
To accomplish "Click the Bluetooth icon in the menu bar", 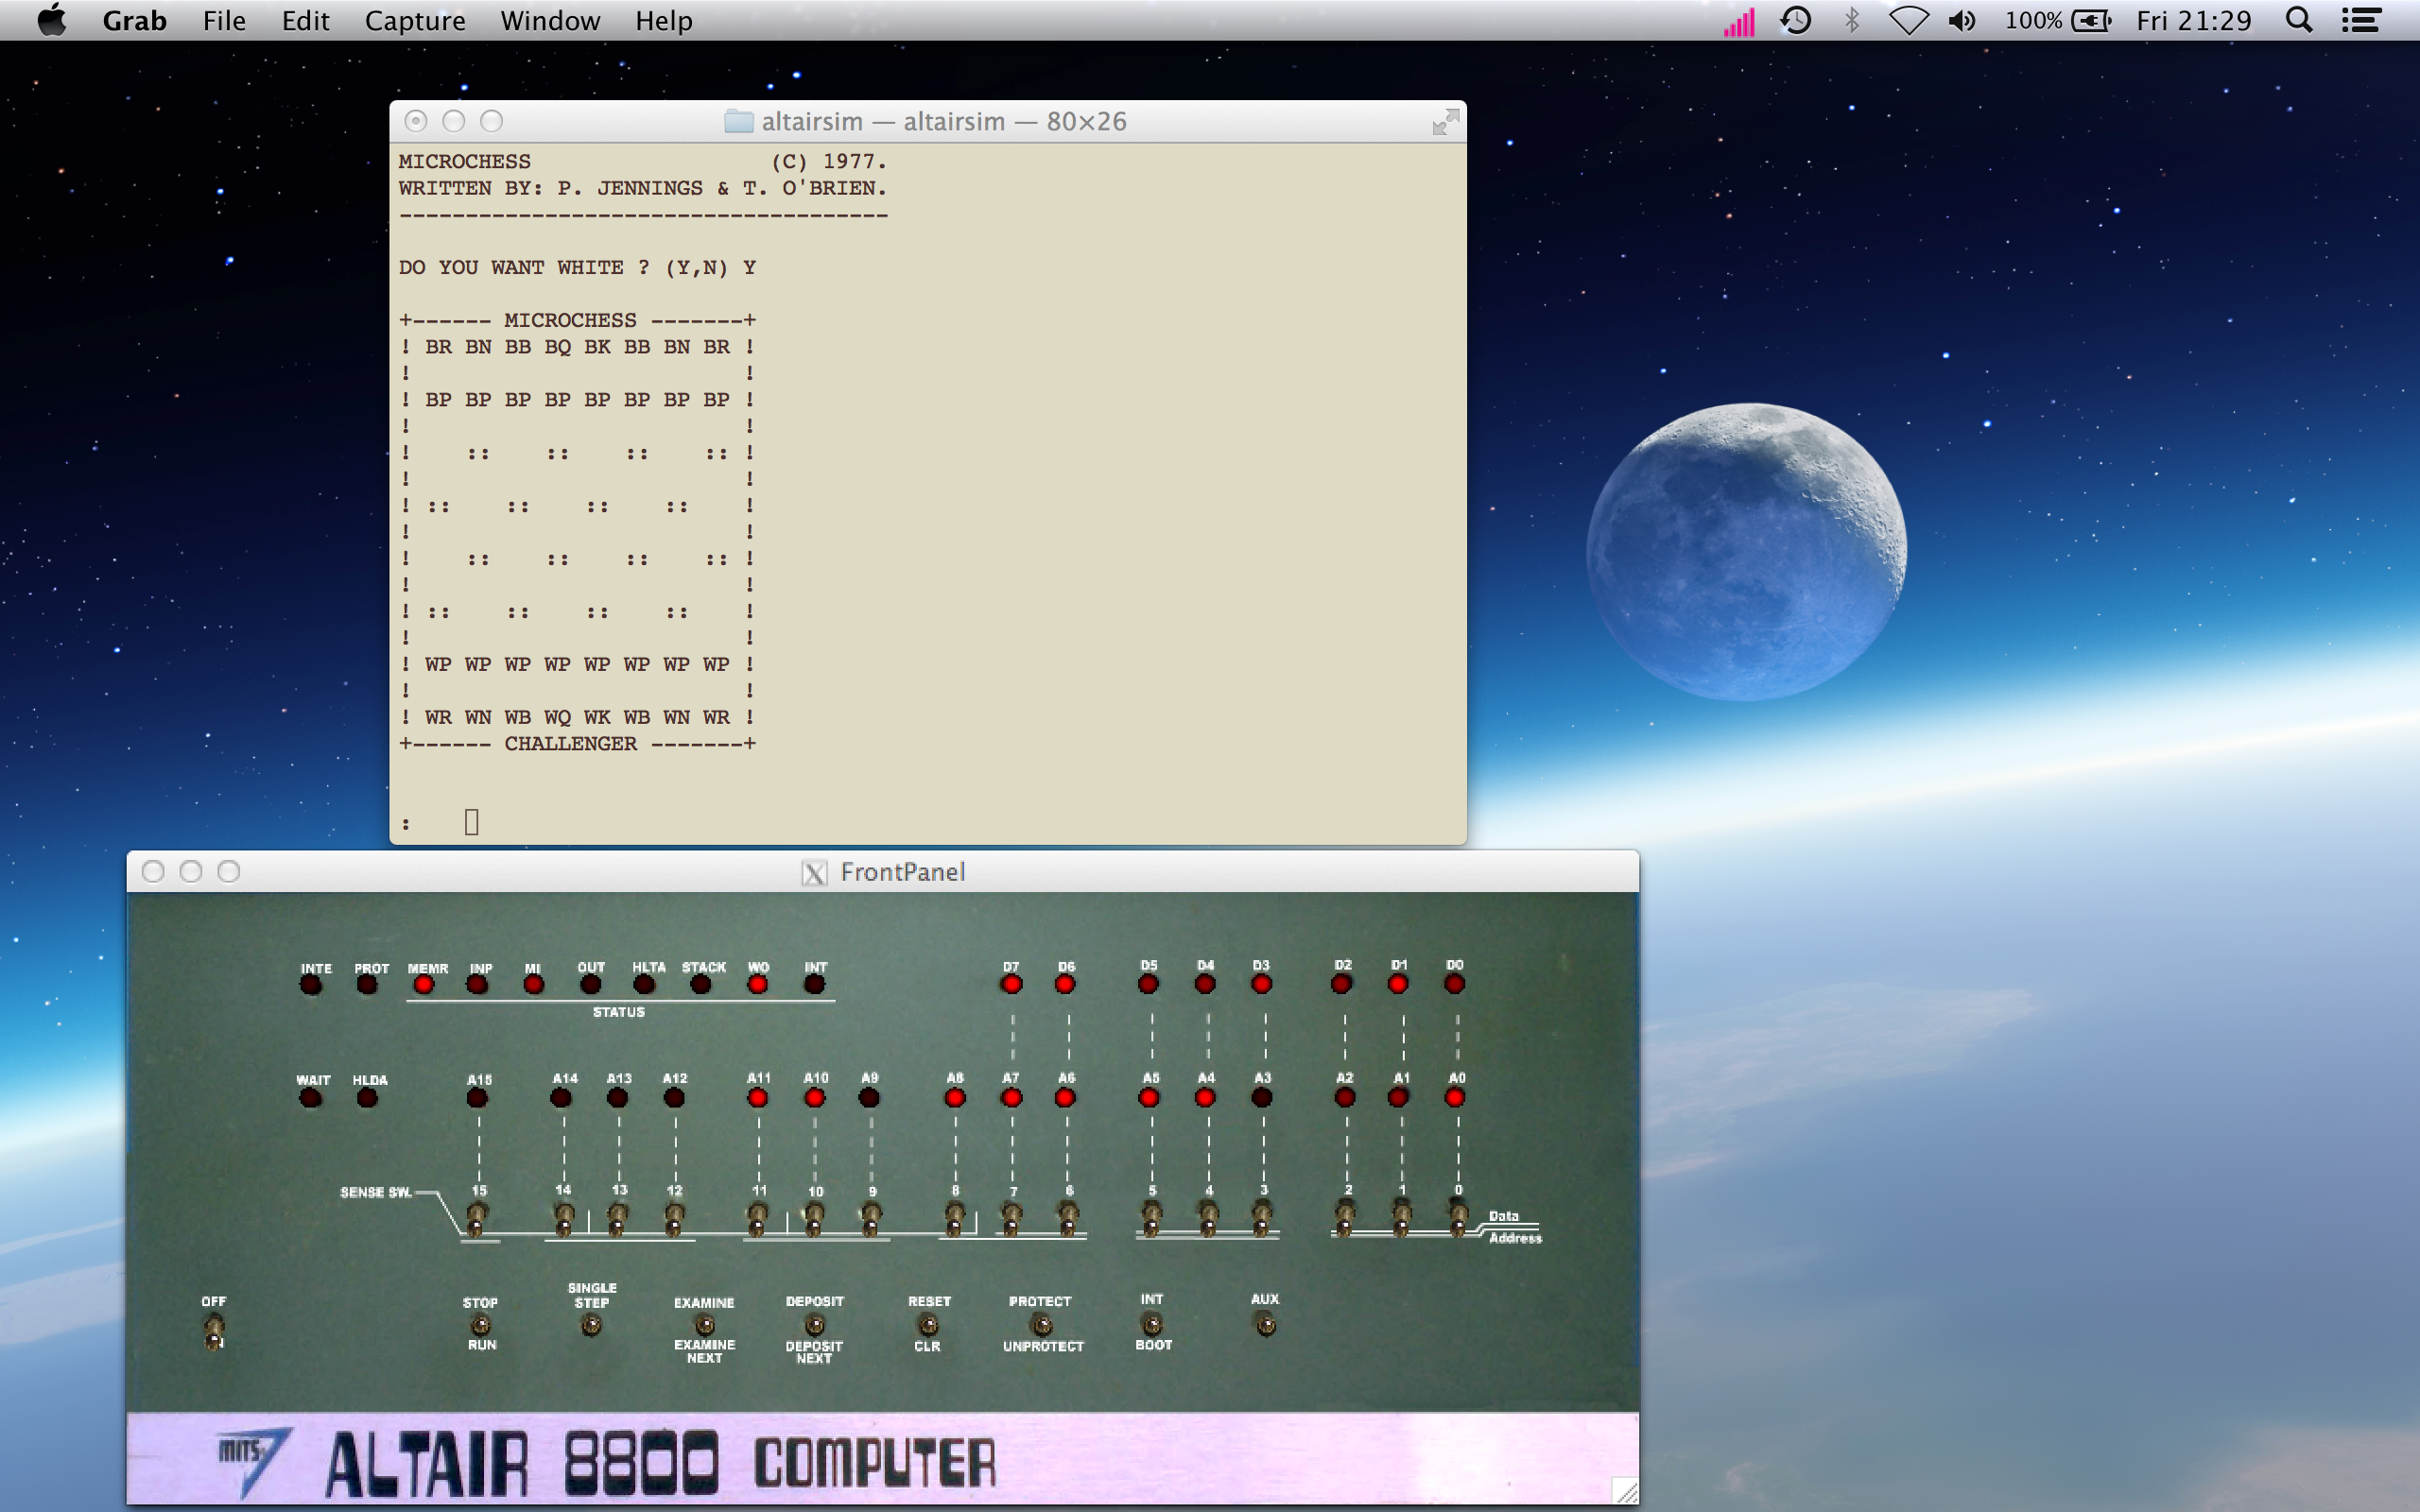I will click(1853, 20).
